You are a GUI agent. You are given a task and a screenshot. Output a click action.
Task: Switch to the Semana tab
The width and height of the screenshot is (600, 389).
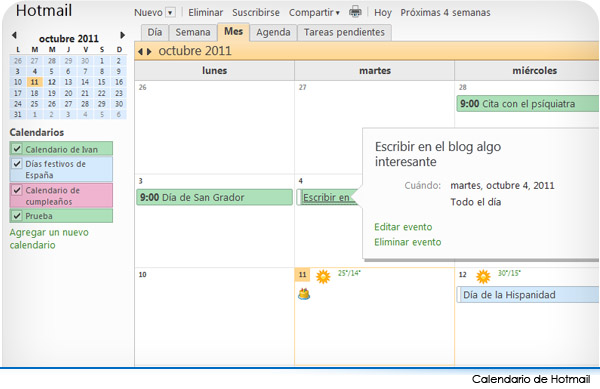193,32
